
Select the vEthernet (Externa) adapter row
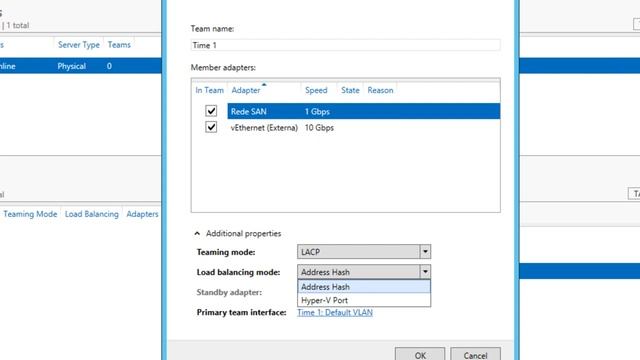point(363,127)
